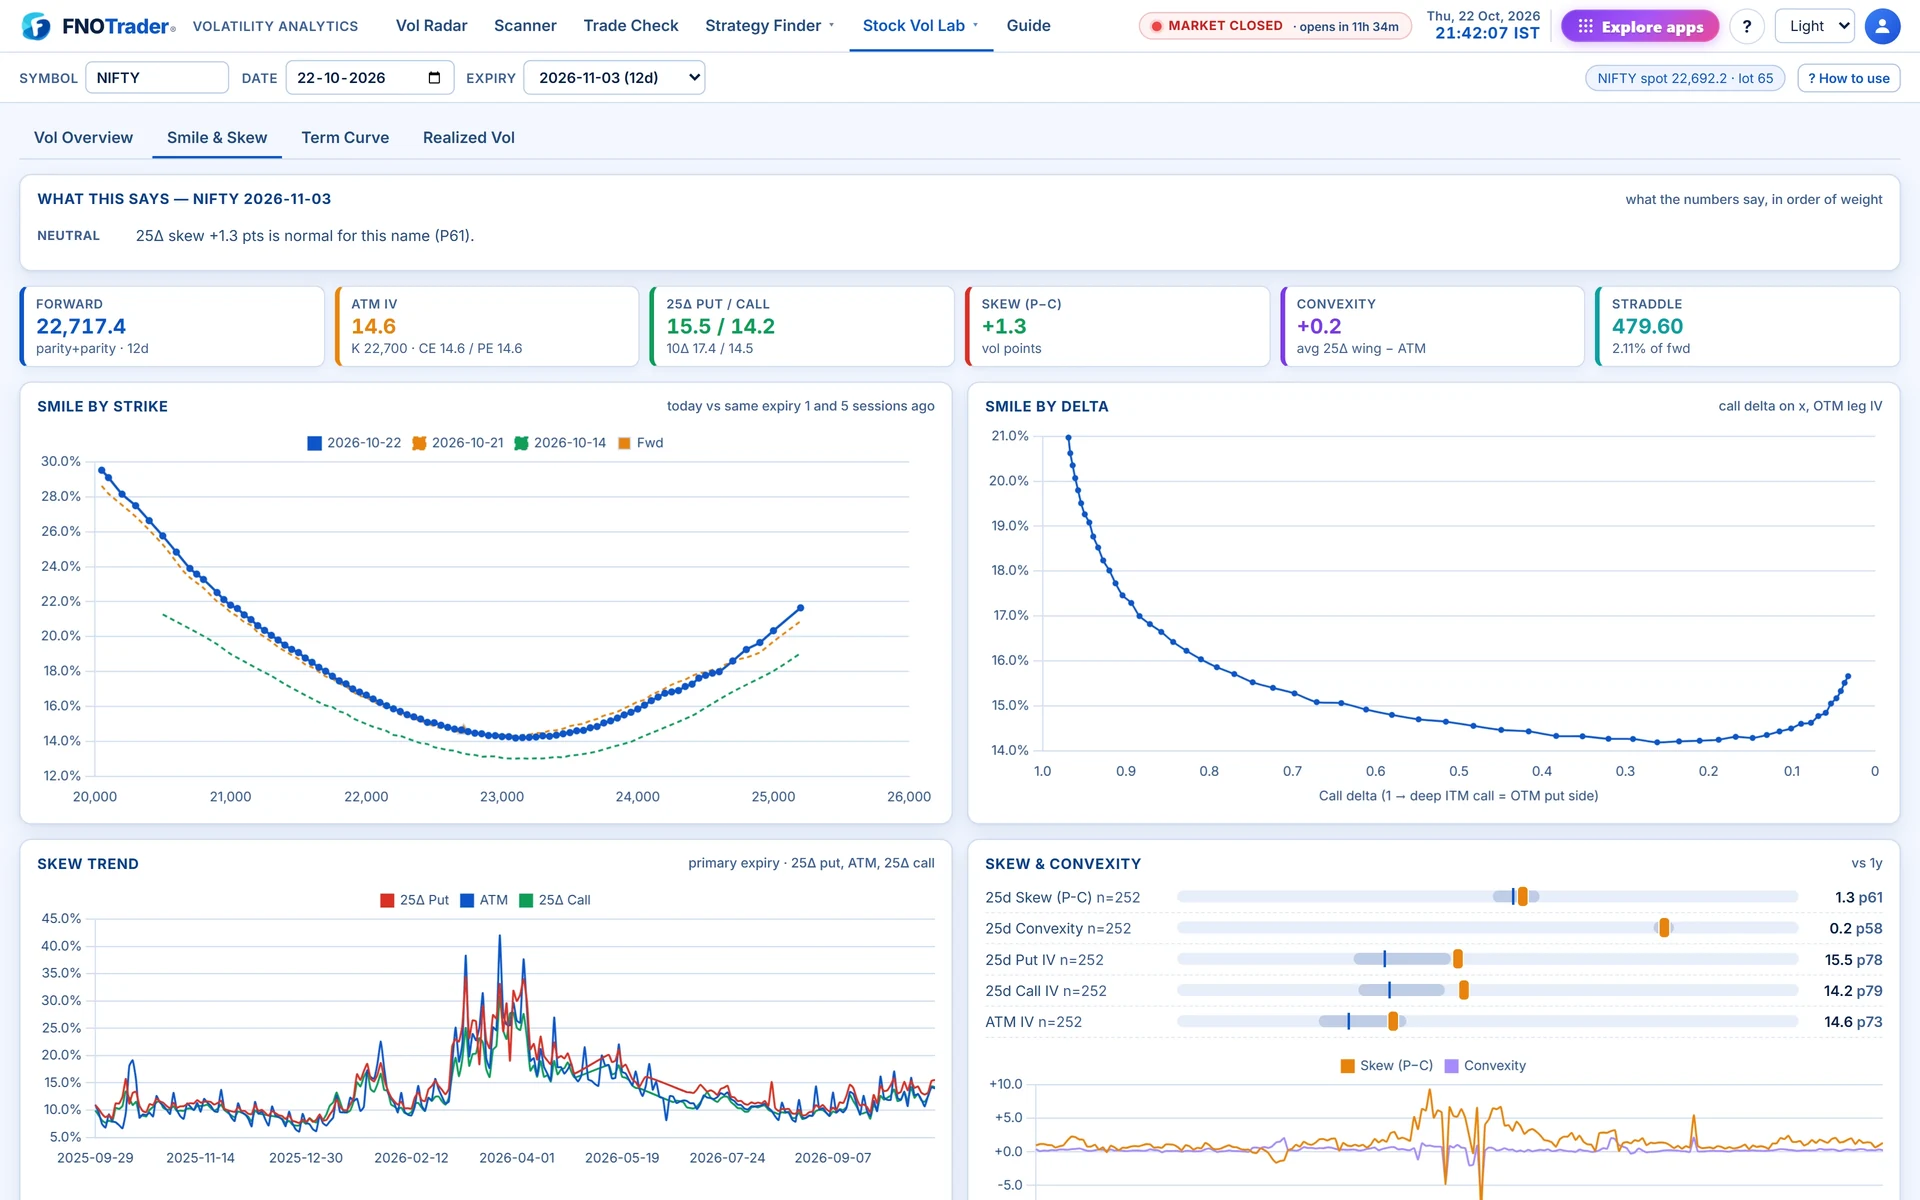Screen dimensions: 1920x1200
Task: Toggle 25Δ Call line in Skew Trend legend
Action: 555,900
